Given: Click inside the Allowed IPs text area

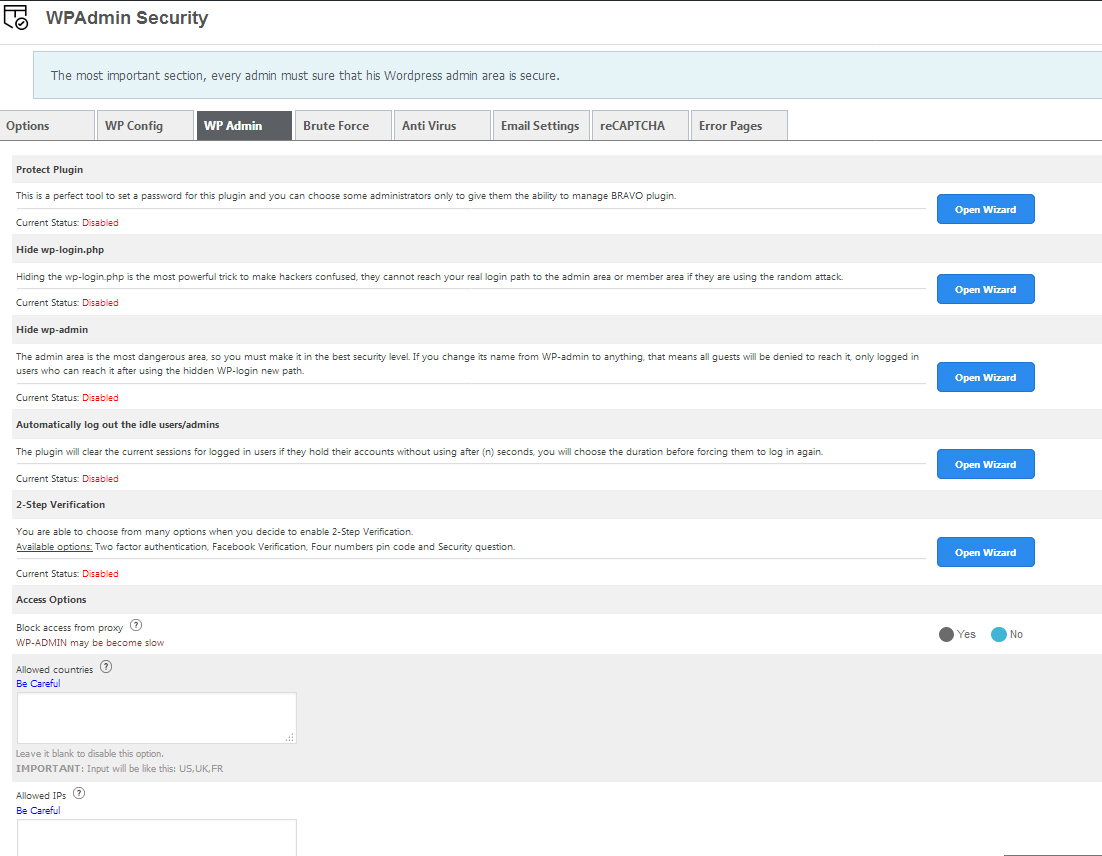Looking at the screenshot, I should coord(156,838).
